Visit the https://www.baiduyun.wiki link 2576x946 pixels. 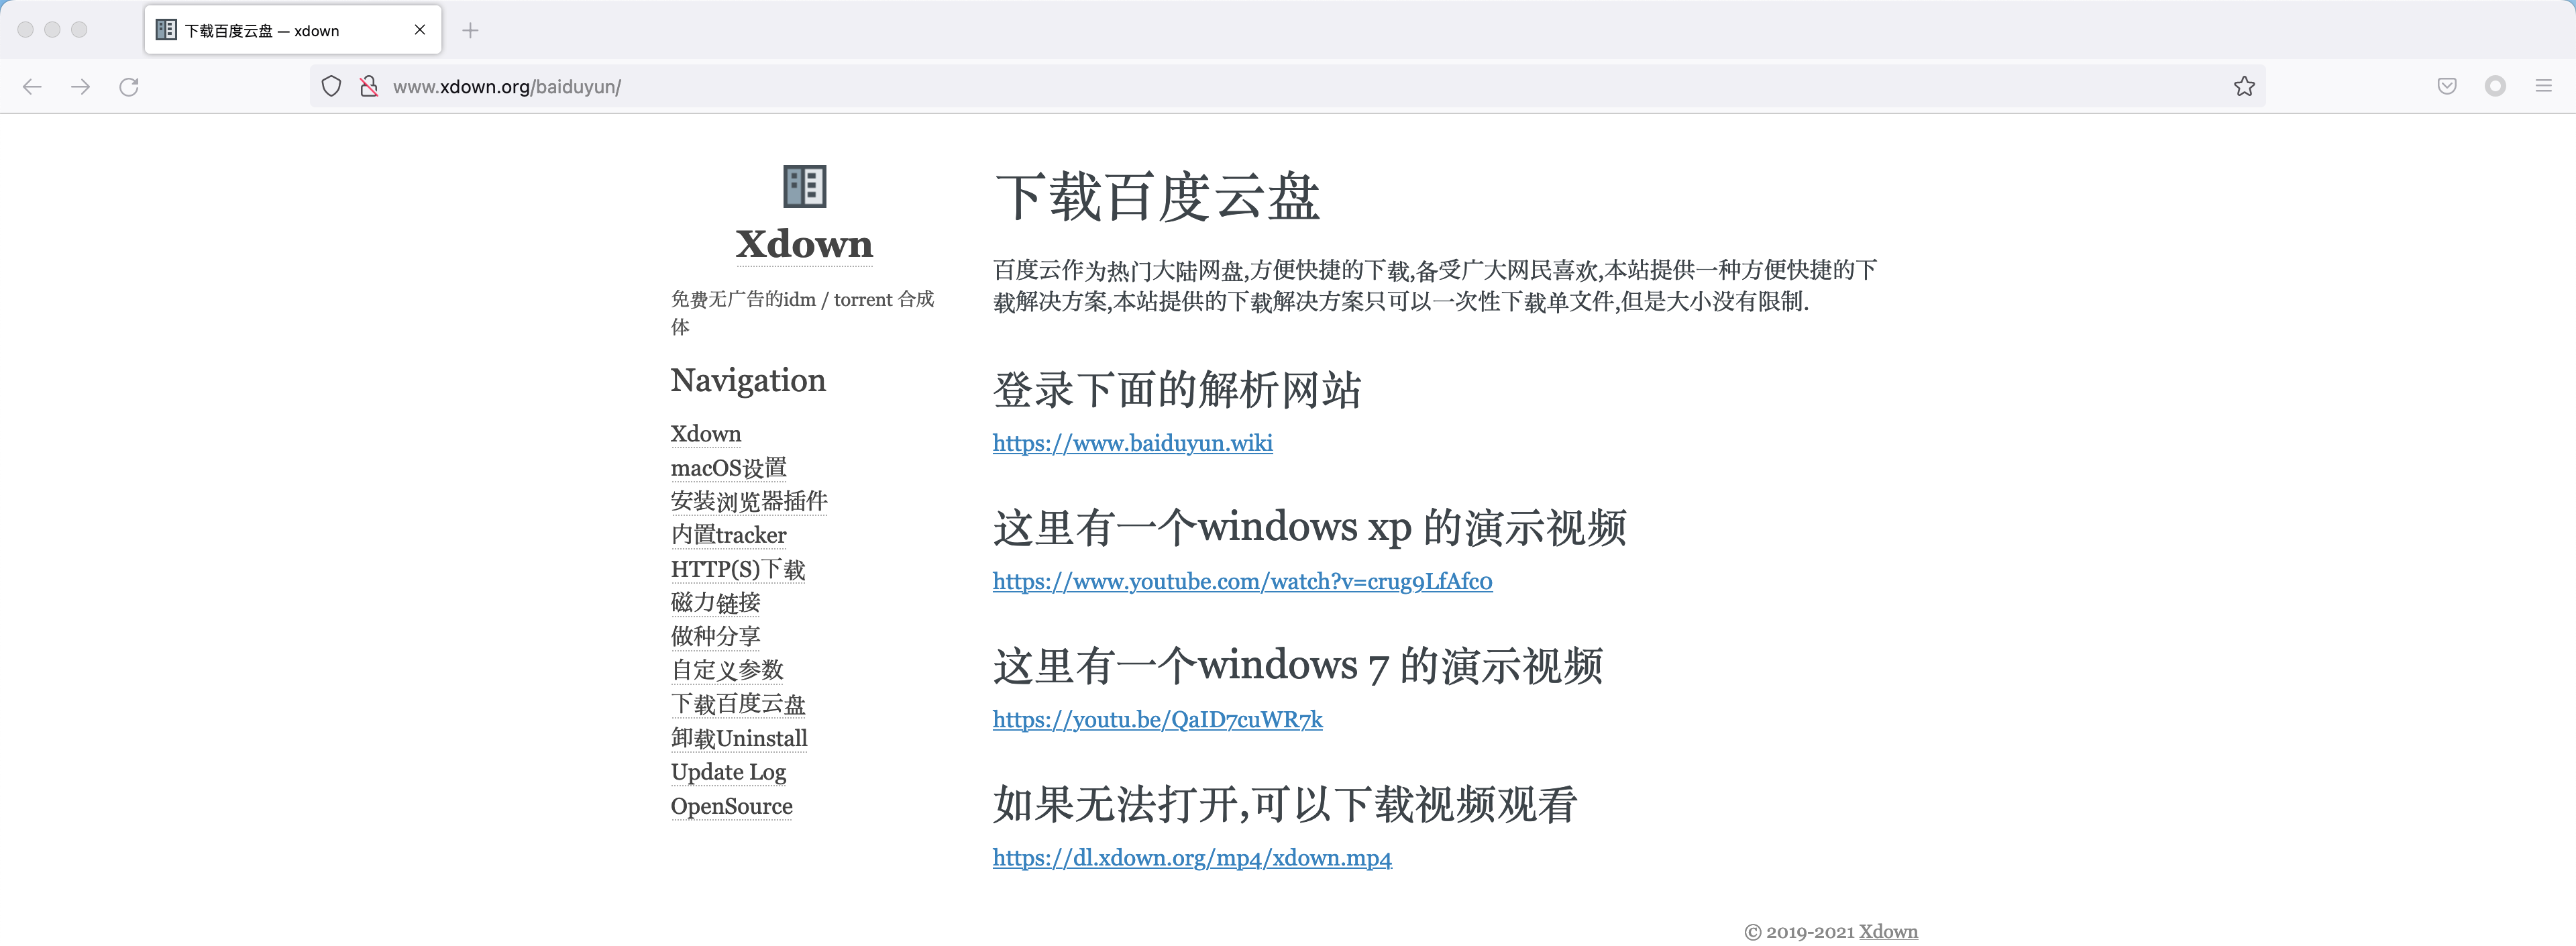pos(1133,443)
